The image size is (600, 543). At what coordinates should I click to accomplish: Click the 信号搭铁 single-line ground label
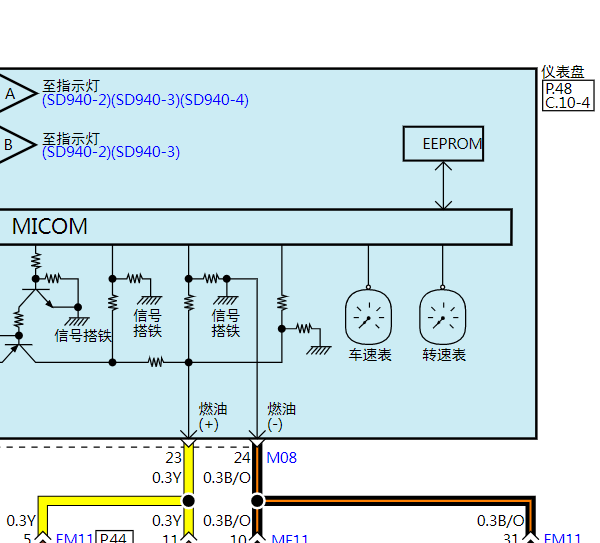point(83,336)
